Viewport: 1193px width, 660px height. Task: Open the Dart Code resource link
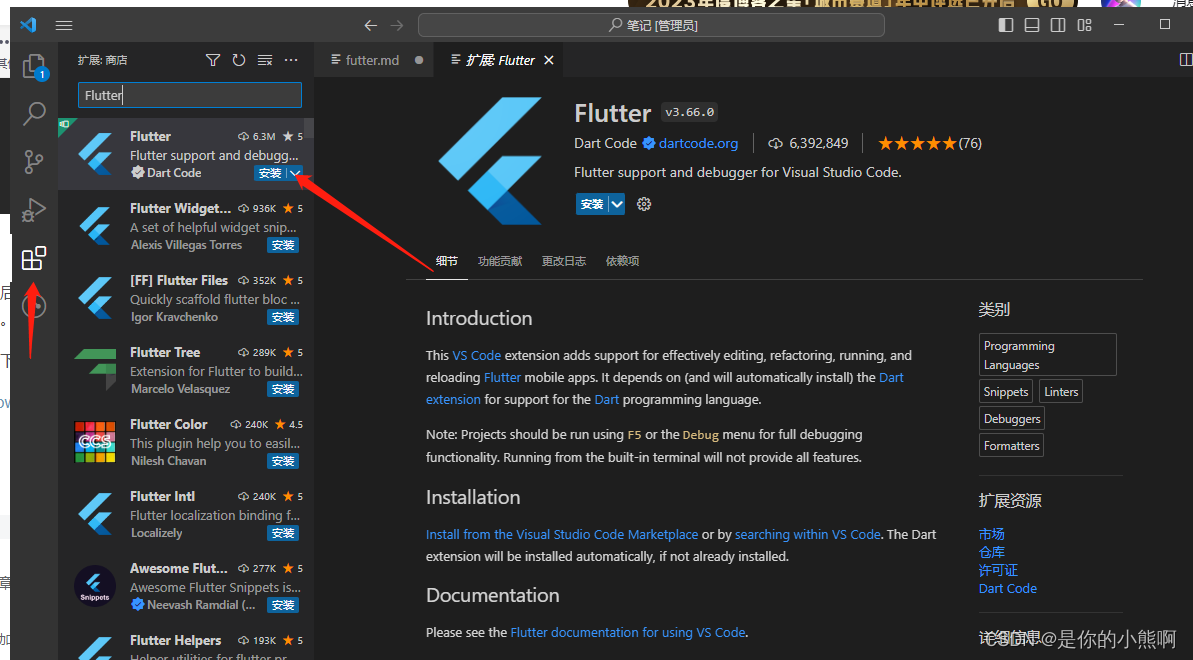tap(1008, 588)
